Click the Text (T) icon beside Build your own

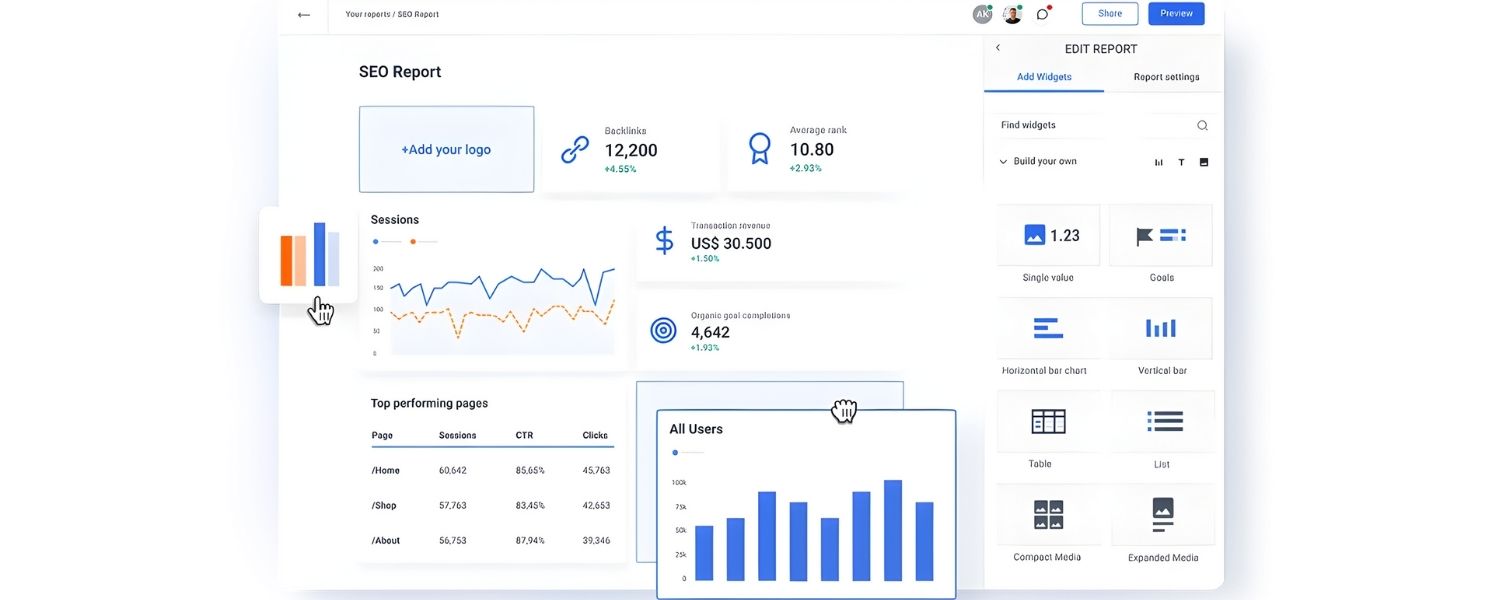pos(1181,161)
